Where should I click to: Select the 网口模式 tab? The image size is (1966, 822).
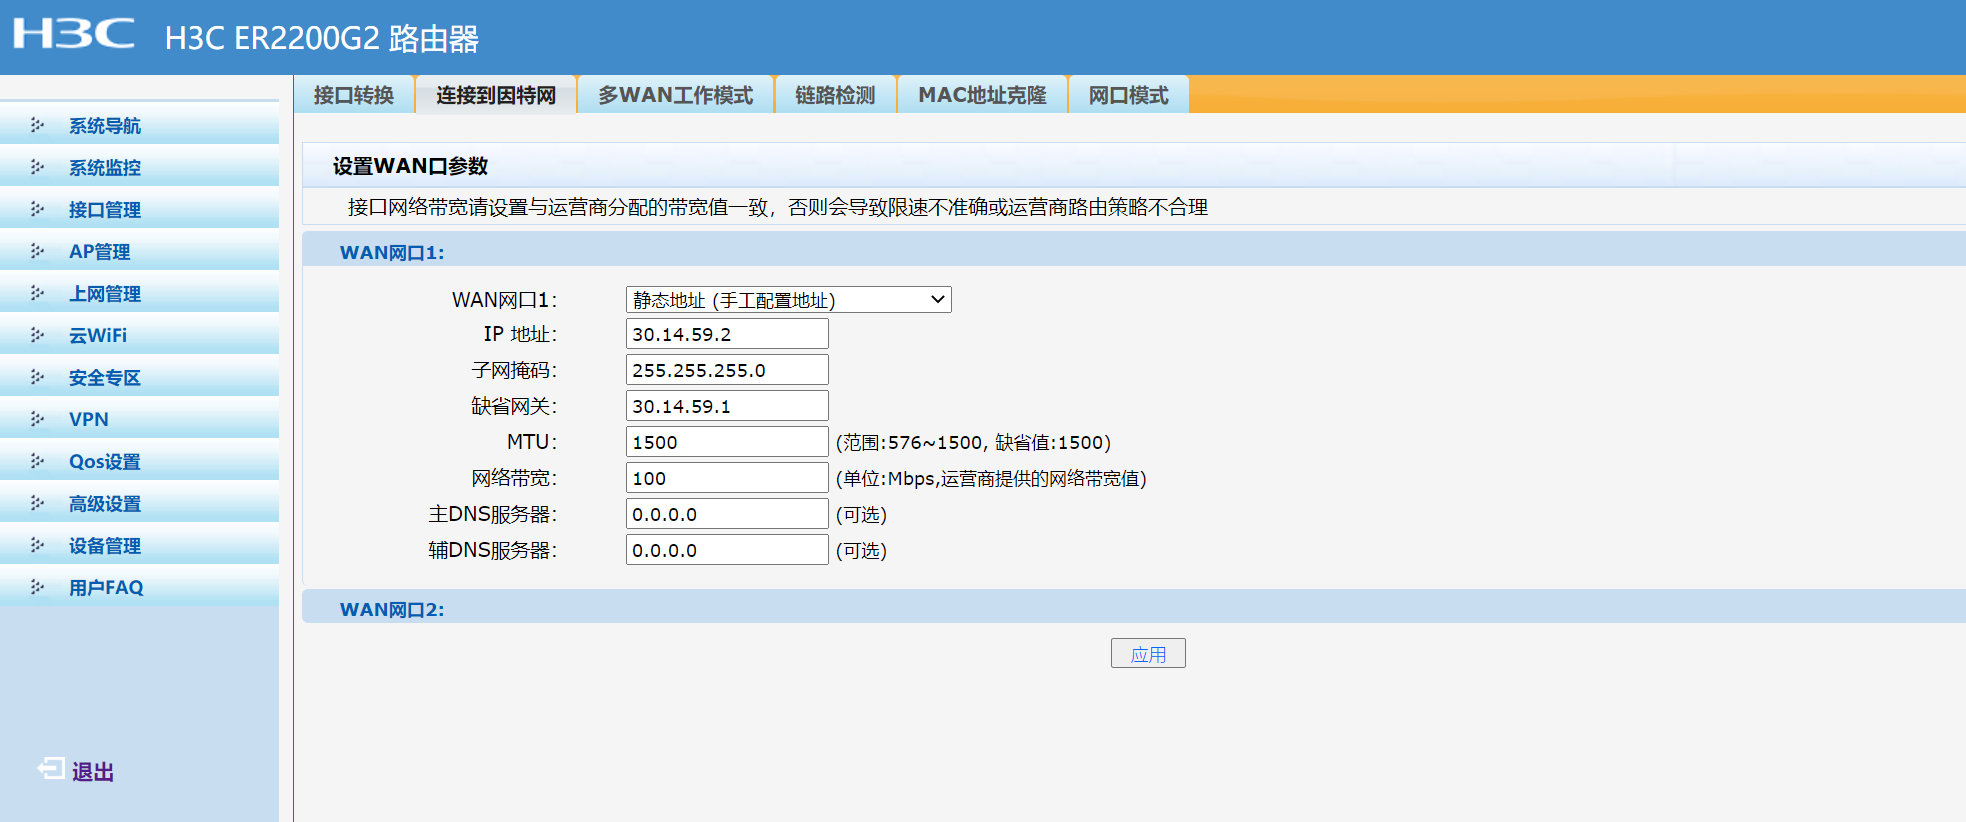pyautogui.click(x=1129, y=95)
